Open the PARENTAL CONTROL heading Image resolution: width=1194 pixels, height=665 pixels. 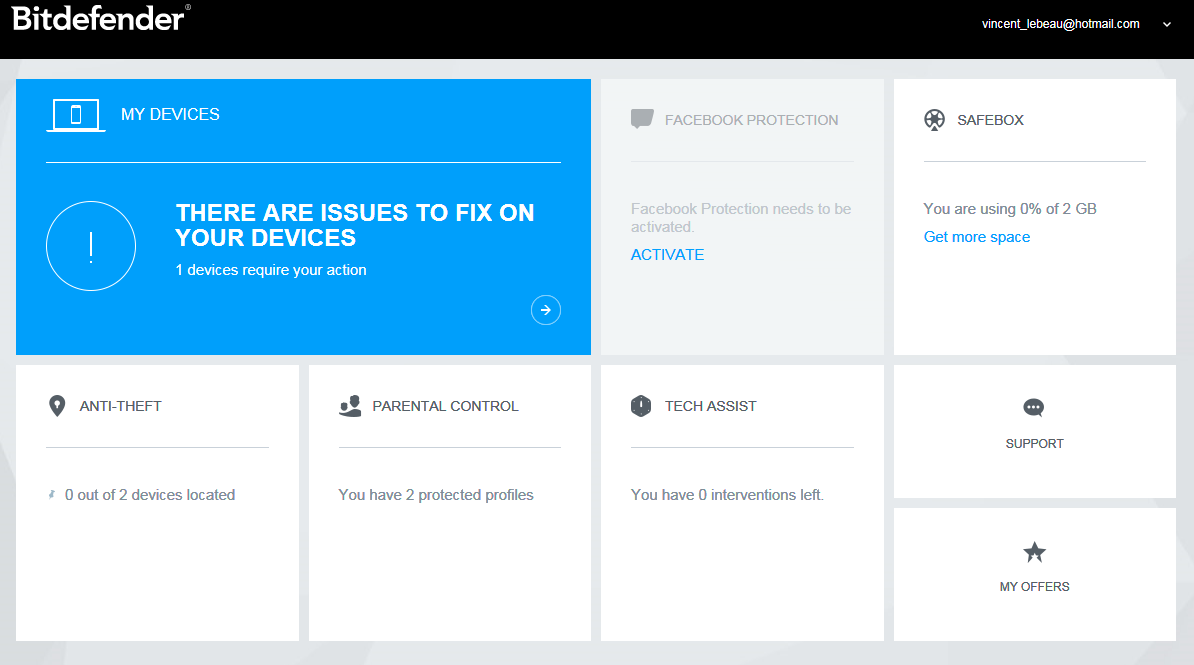445,406
